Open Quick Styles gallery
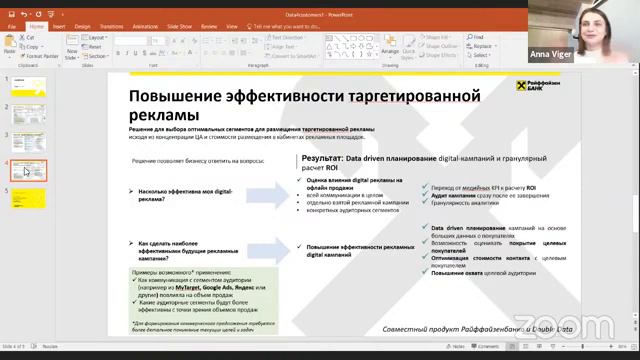This screenshot has height=360, width=640. (408, 48)
